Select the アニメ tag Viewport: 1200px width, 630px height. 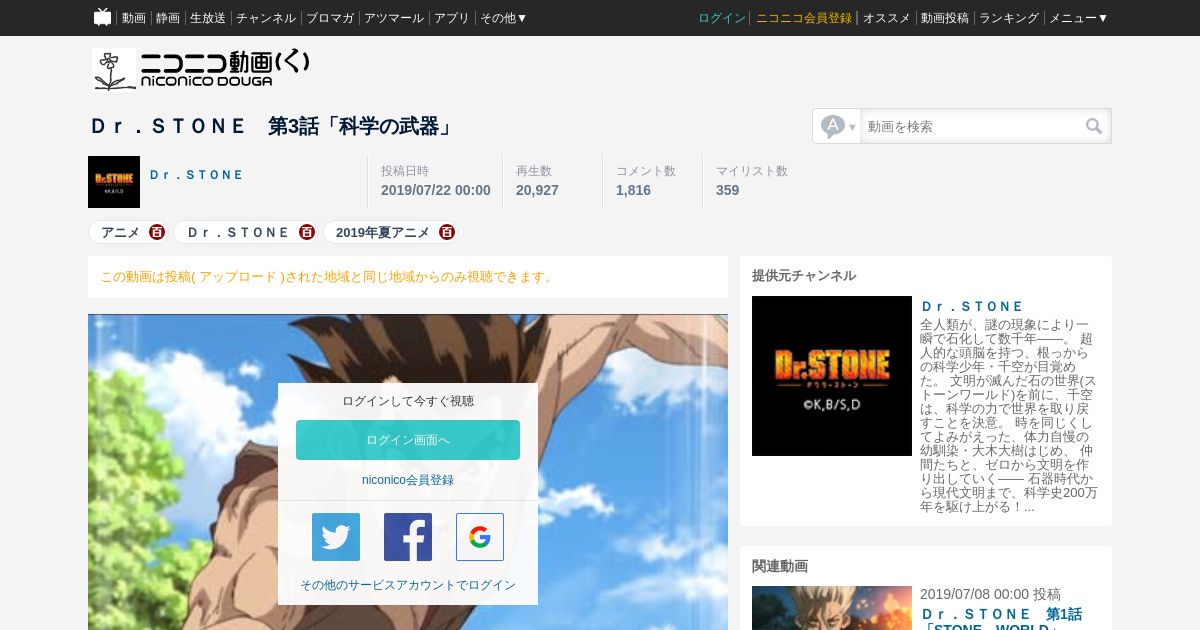120,232
